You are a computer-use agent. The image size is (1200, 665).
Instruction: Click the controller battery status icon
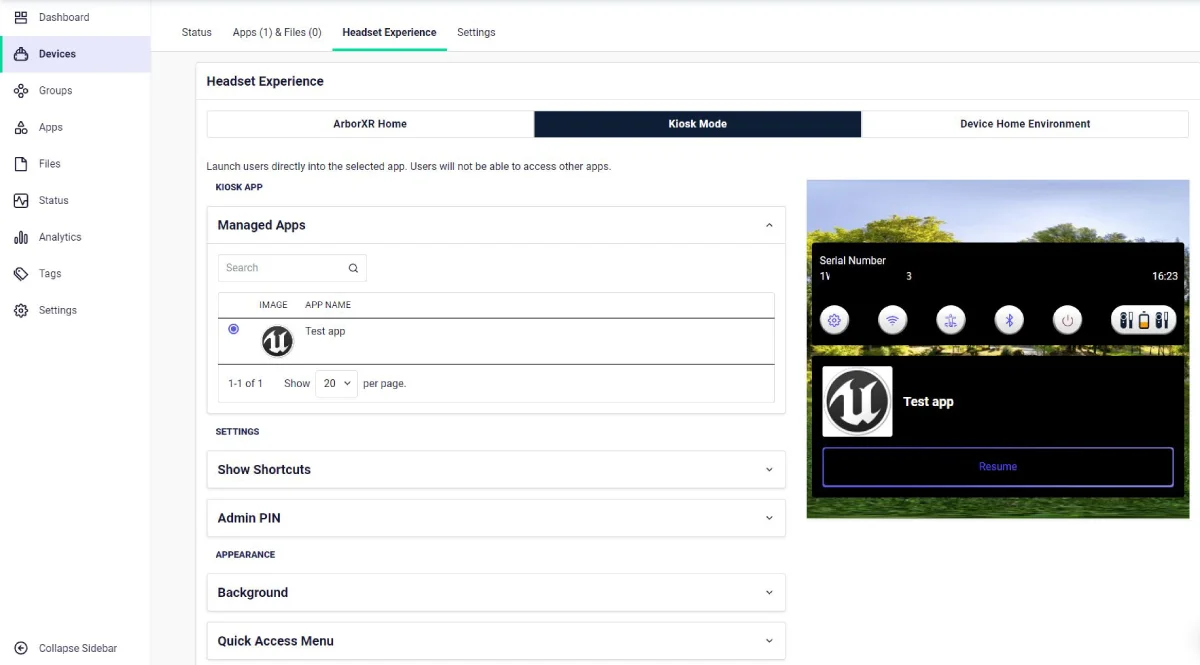tap(1144, 320)
